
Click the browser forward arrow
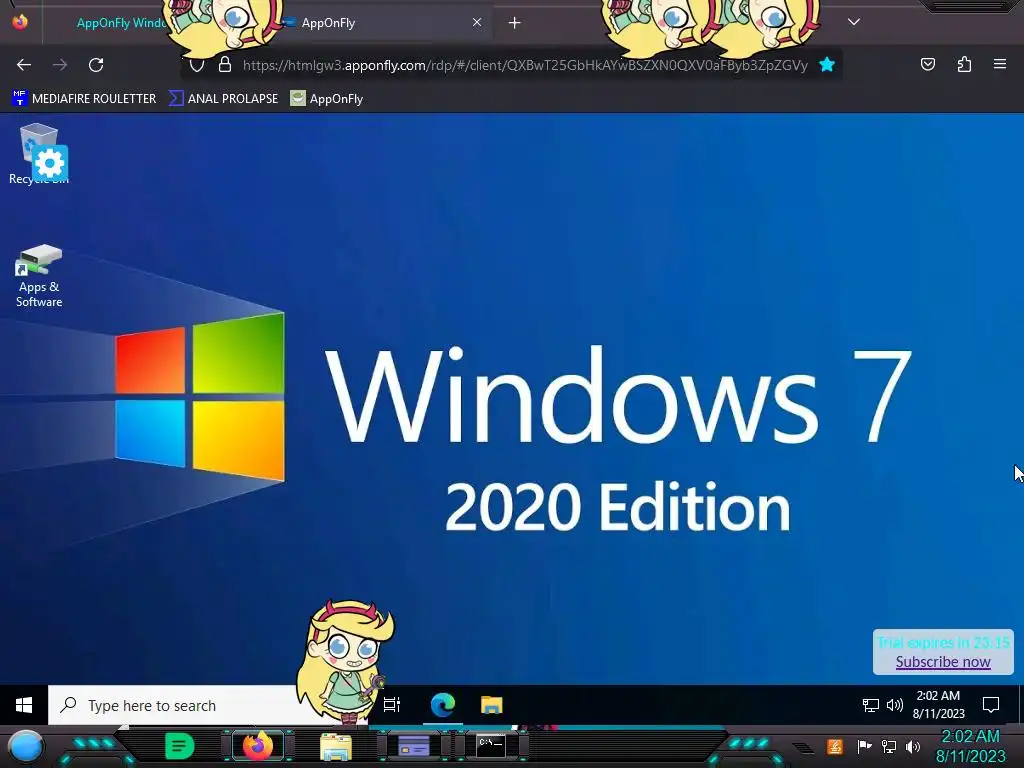pos(60,65)
